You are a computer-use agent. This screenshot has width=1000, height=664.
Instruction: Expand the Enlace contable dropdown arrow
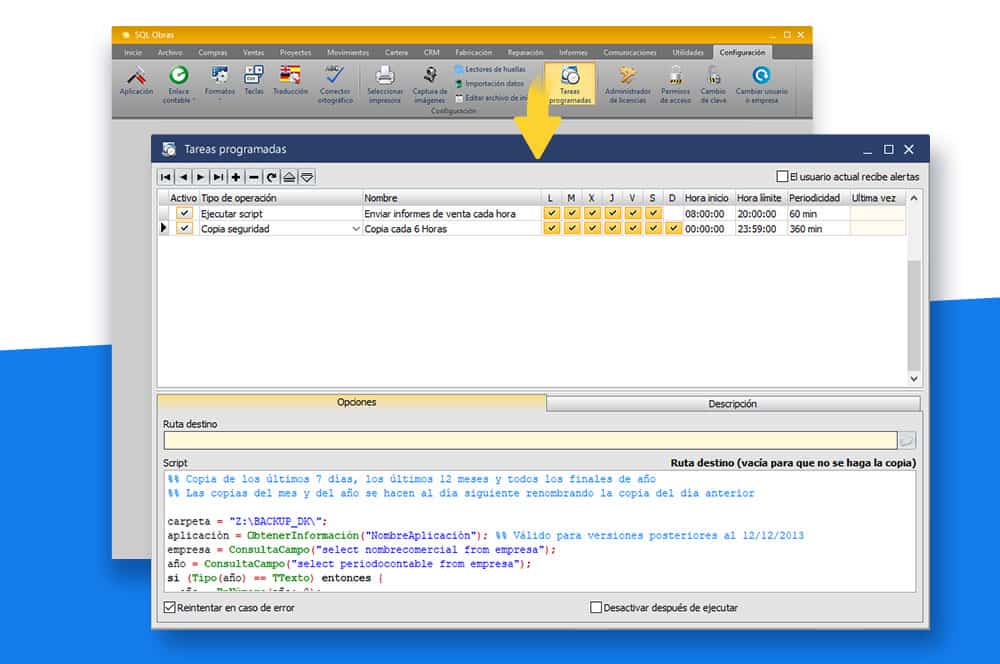click(x=194, y=100)
